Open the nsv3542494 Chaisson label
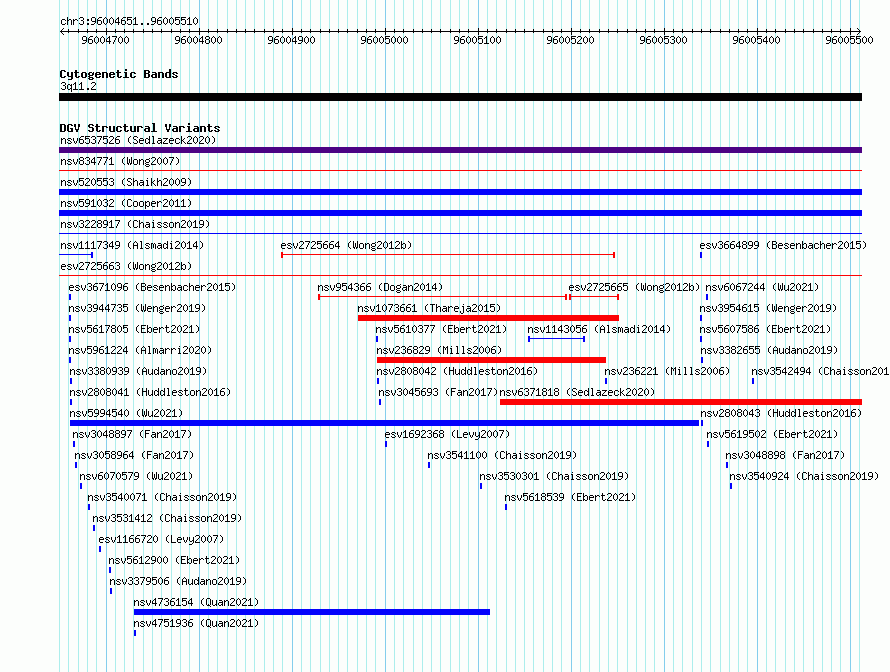 click(820, 371)
